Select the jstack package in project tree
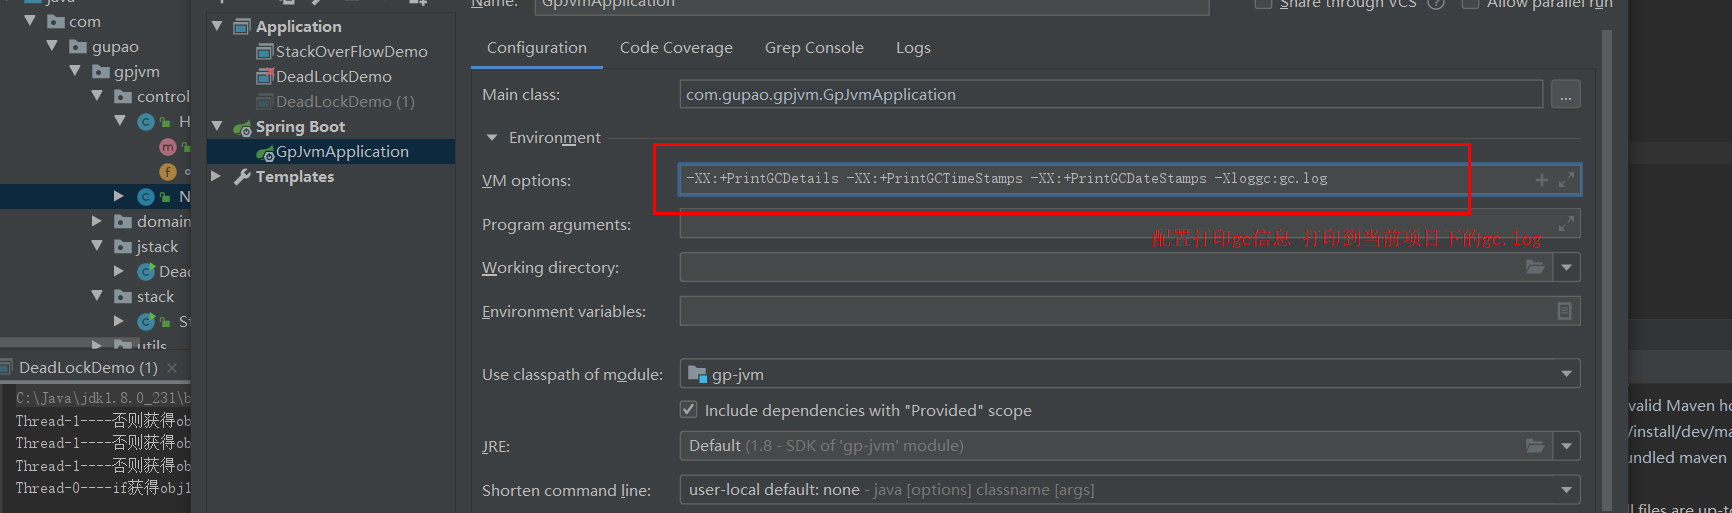The height and width of the screenshot is (513, 1732). click(x=157, y=246)
